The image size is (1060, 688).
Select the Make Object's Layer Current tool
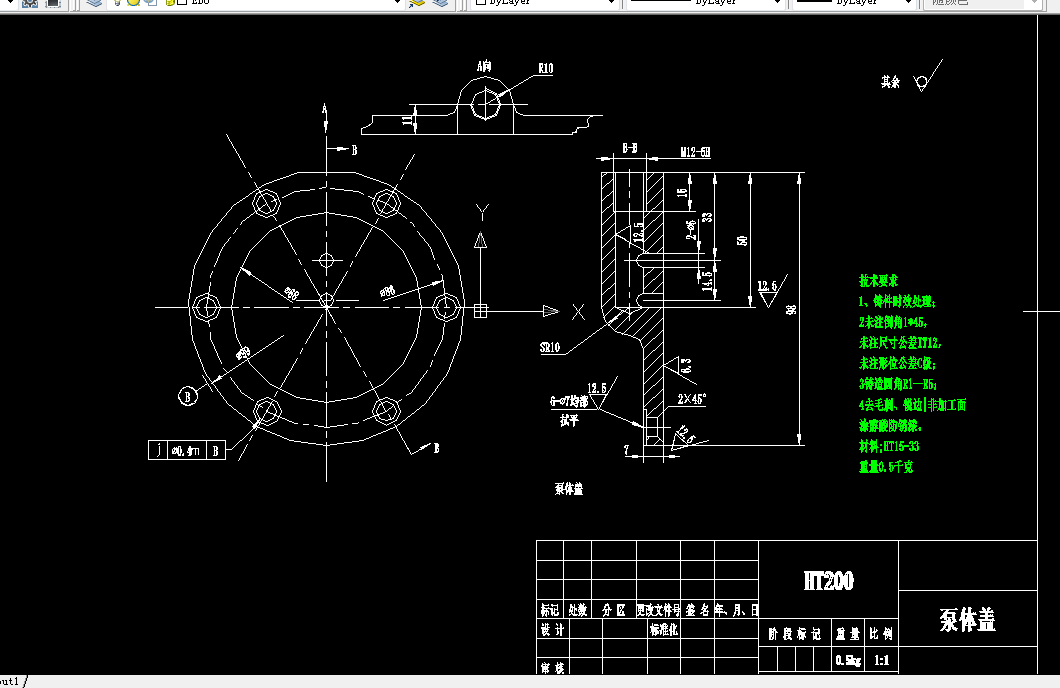pyautogui.click(x=417, y=3)
